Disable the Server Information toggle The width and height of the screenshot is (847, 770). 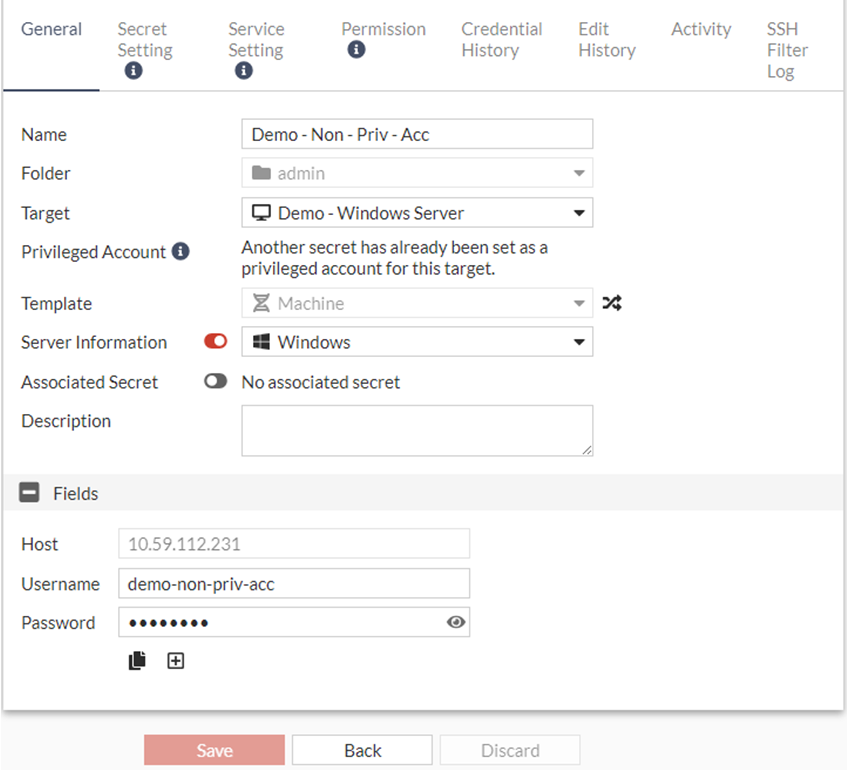[x=216, y=341]
